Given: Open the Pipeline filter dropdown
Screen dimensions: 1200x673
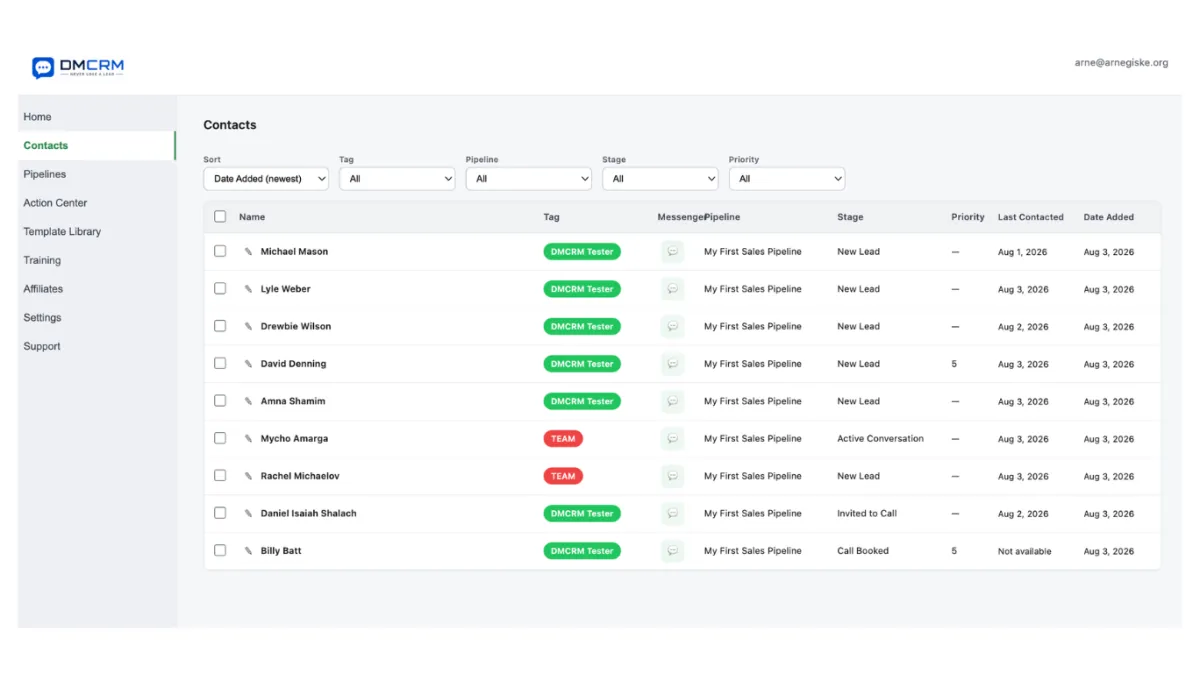Looking at the screenshot, I should pyautogui.click(x=528, y=179).
